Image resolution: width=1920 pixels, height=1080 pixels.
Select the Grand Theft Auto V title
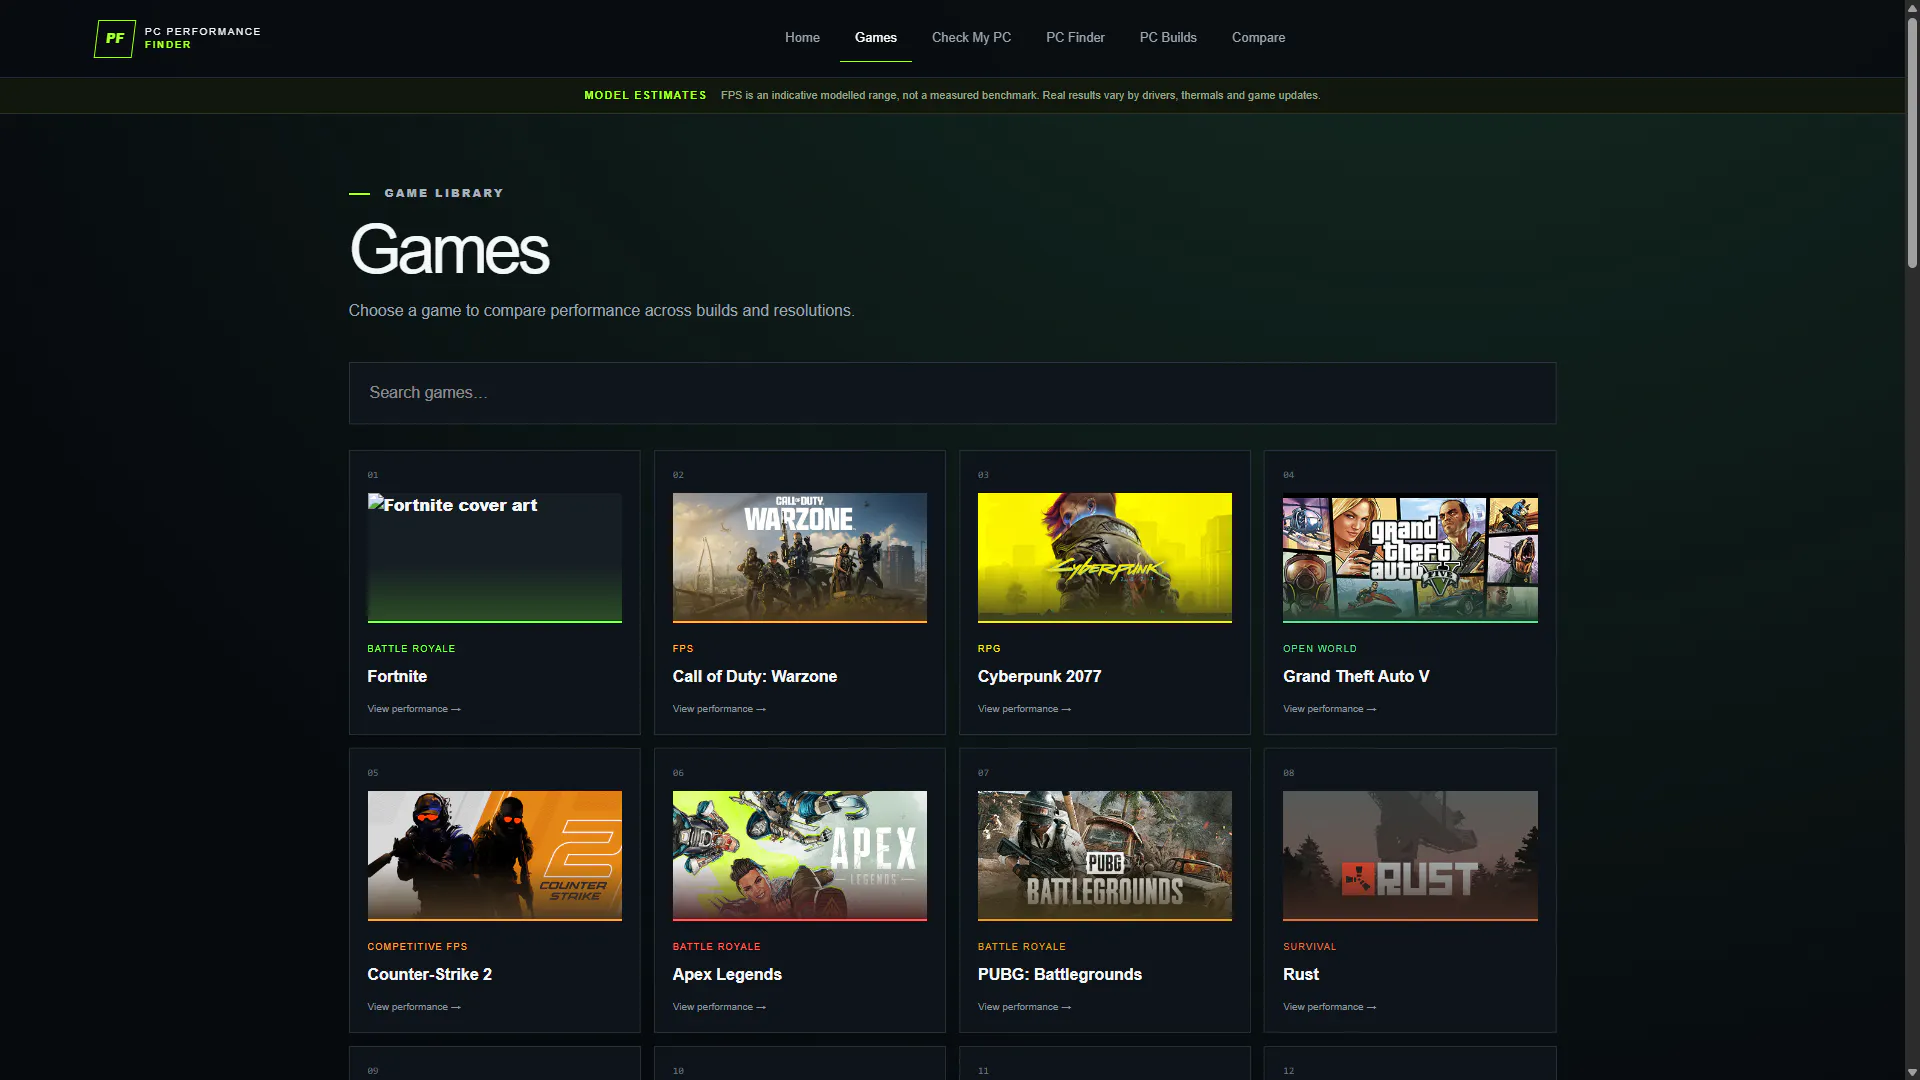pos(1356,676)
